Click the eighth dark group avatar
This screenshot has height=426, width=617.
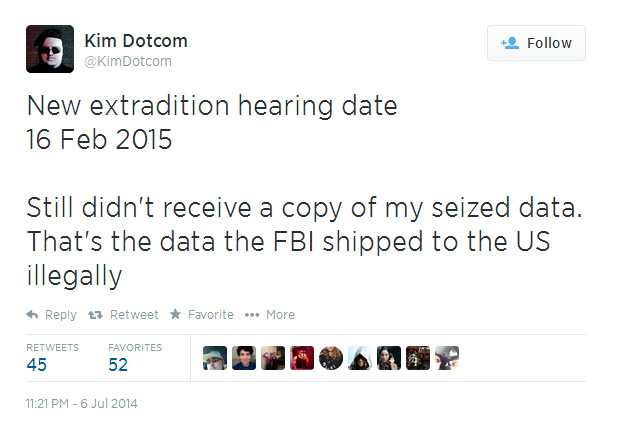[418, 359]
